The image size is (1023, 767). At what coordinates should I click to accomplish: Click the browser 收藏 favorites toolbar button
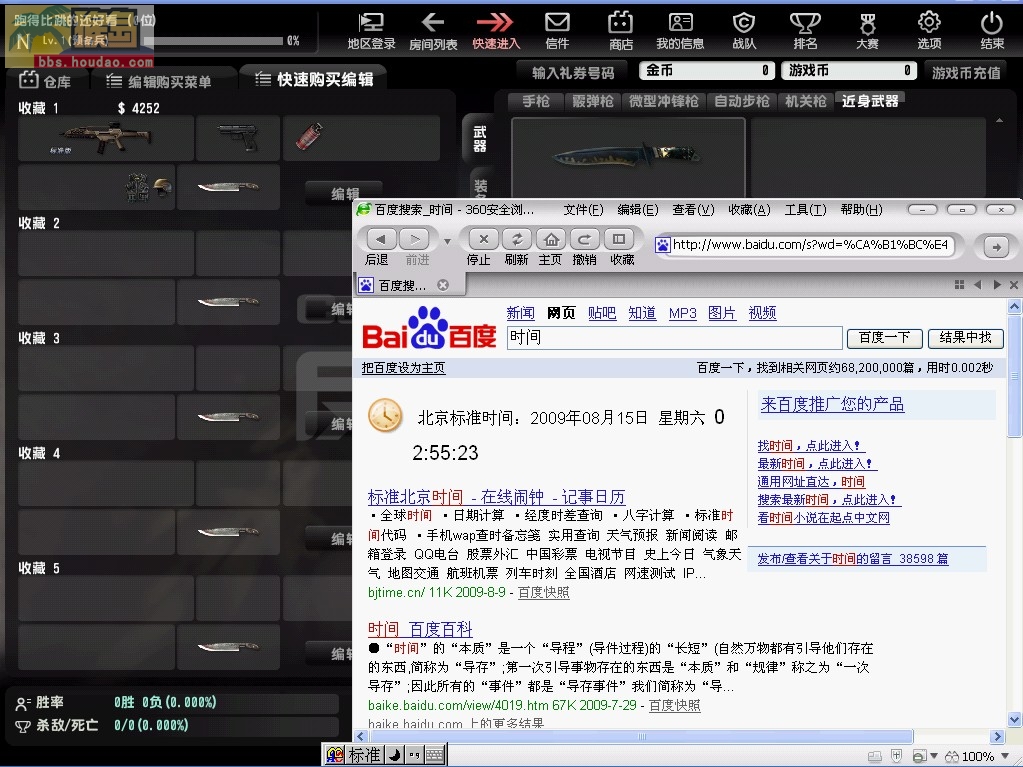coord(619,239)
